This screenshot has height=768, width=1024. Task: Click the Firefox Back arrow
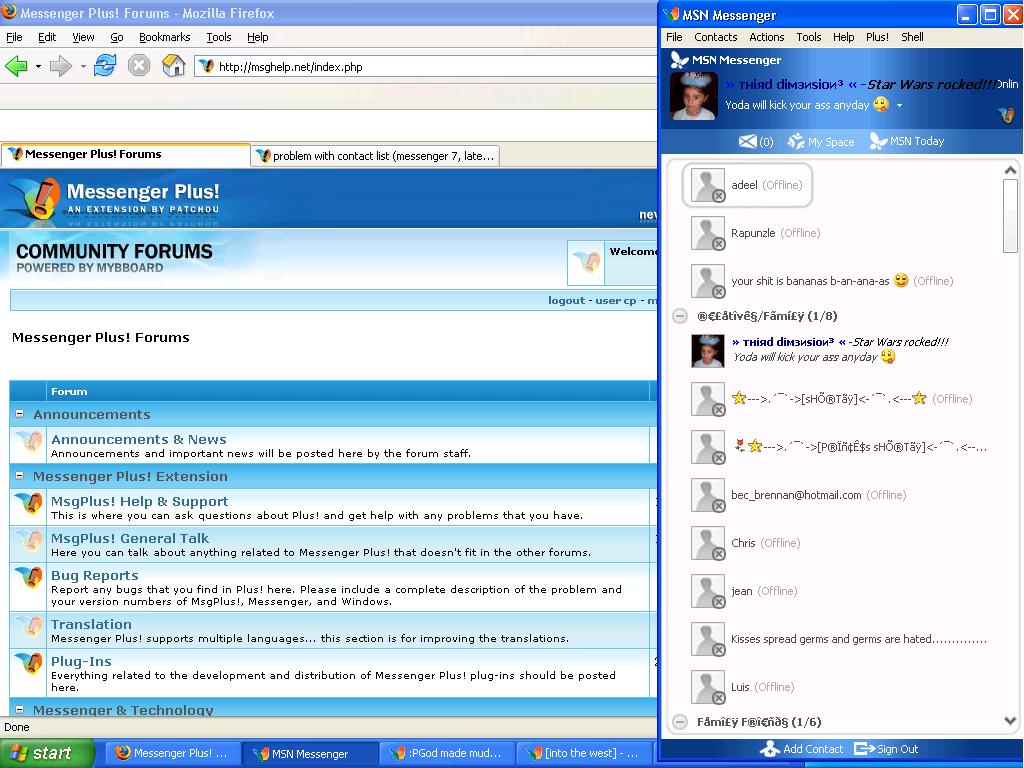point(16,66)
